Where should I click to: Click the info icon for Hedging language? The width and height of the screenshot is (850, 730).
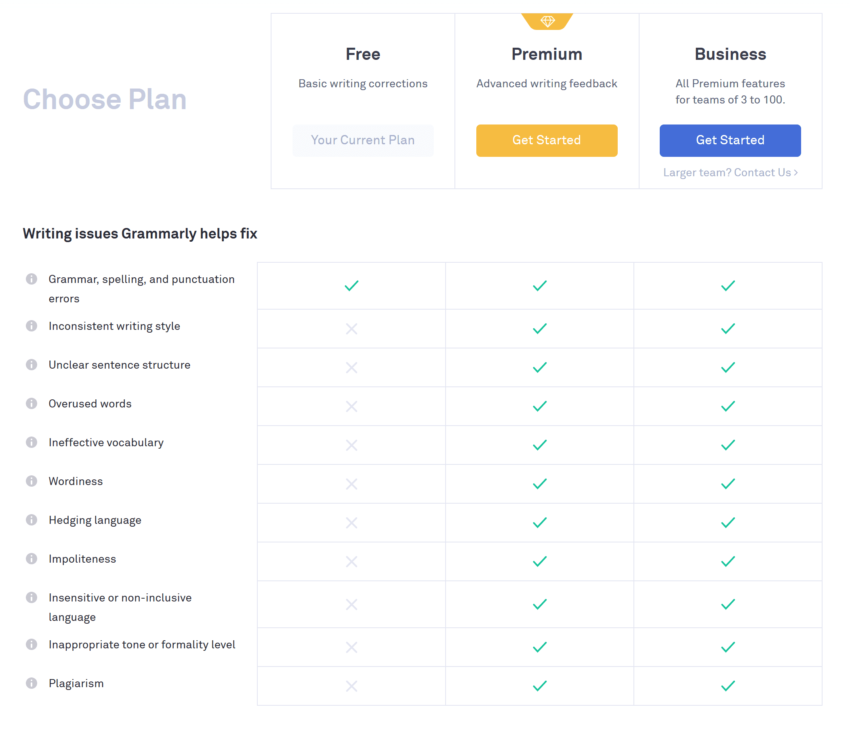tap(33, 520)
